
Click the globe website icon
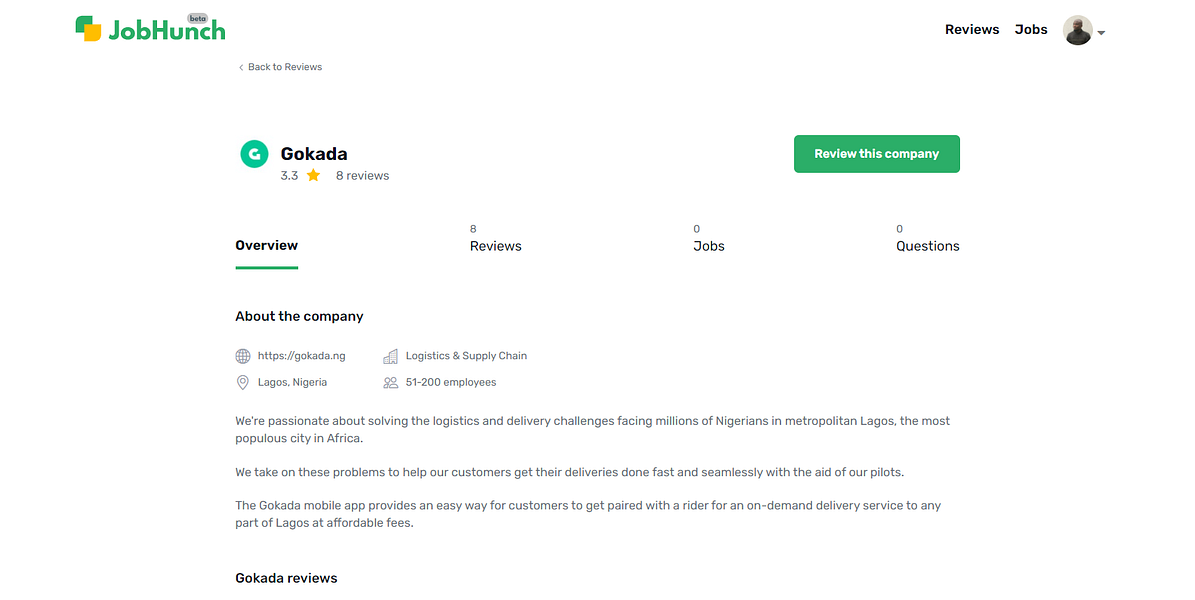[243, 356]
